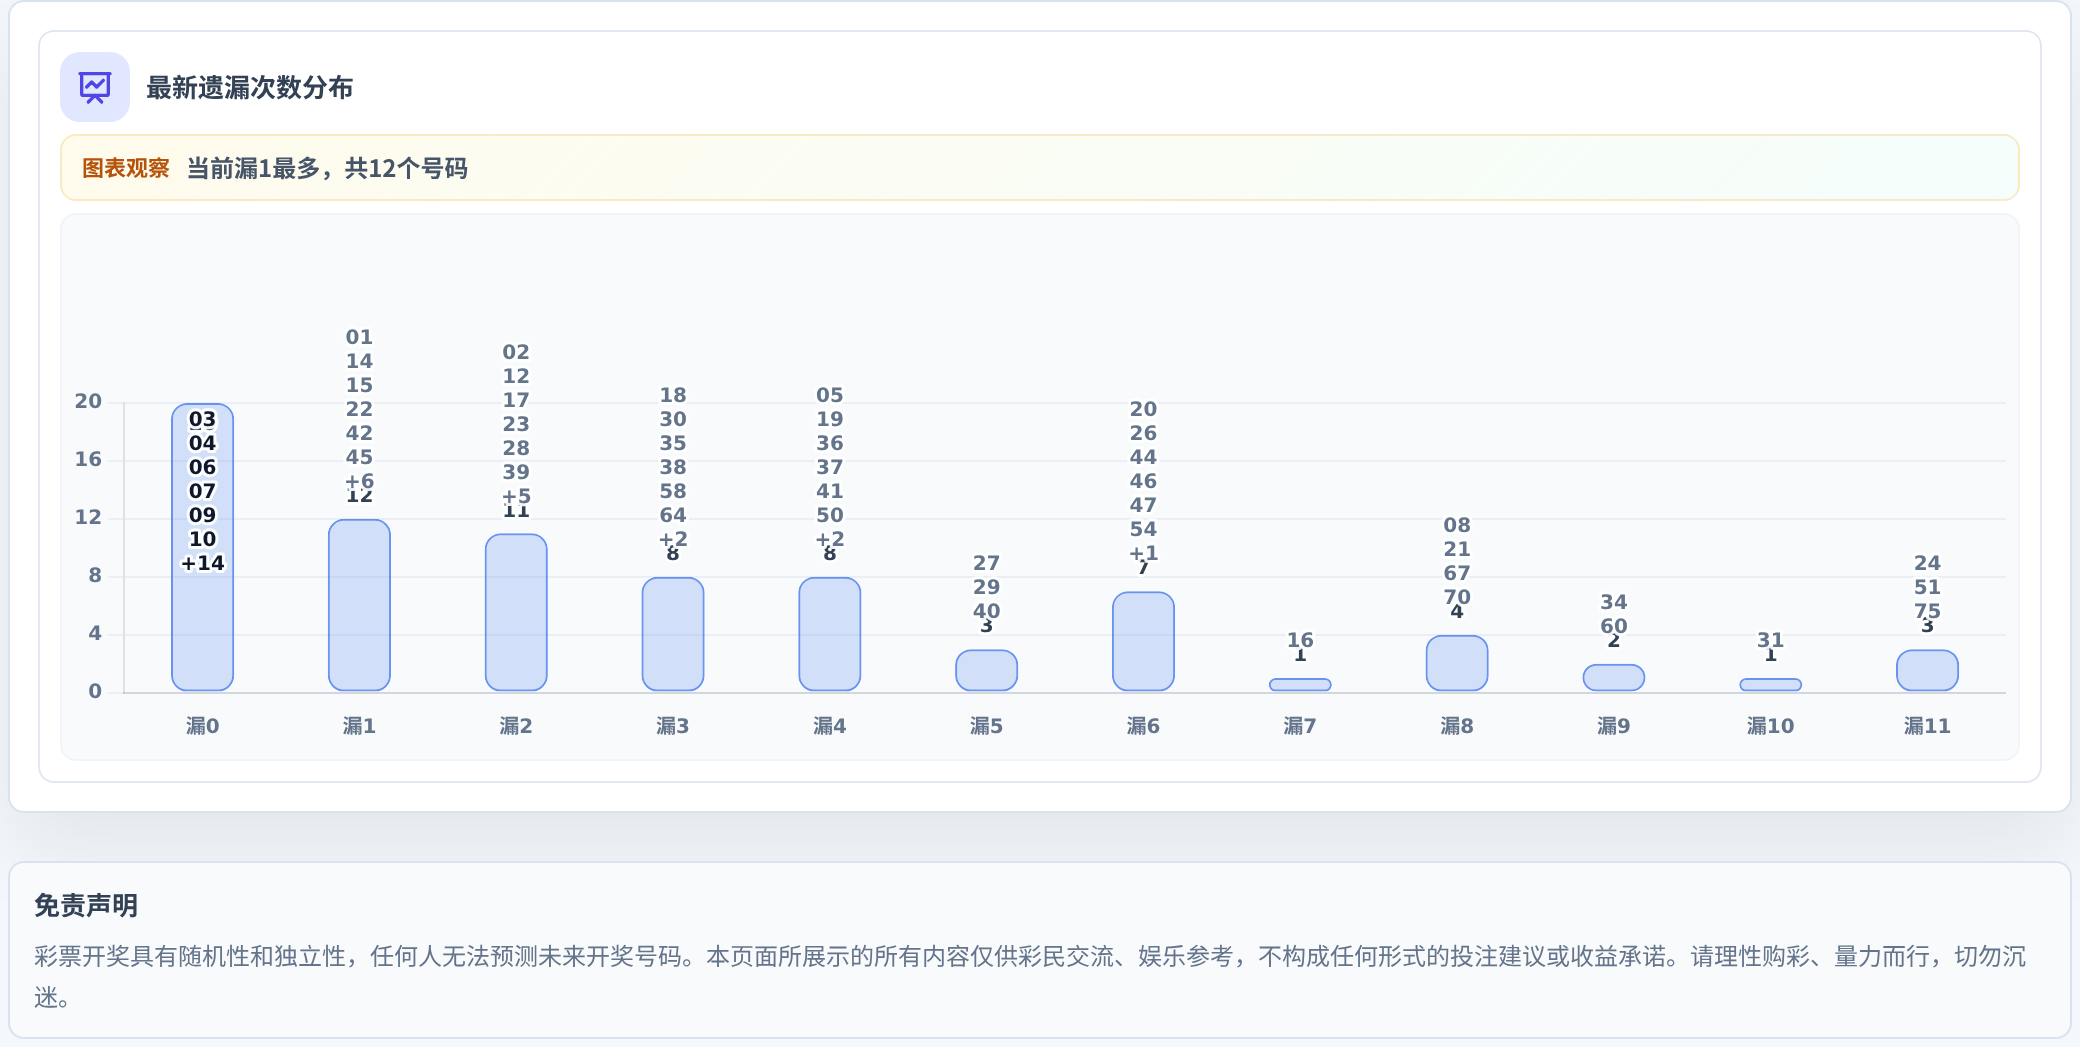Click the +1 label above the 漏6 bar

1143,553
